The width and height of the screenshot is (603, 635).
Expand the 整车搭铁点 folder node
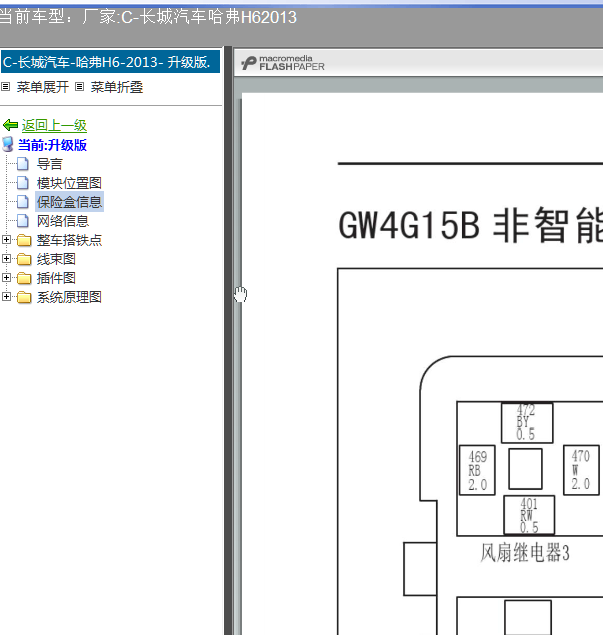pyautogui.click(x=6, y=239)
